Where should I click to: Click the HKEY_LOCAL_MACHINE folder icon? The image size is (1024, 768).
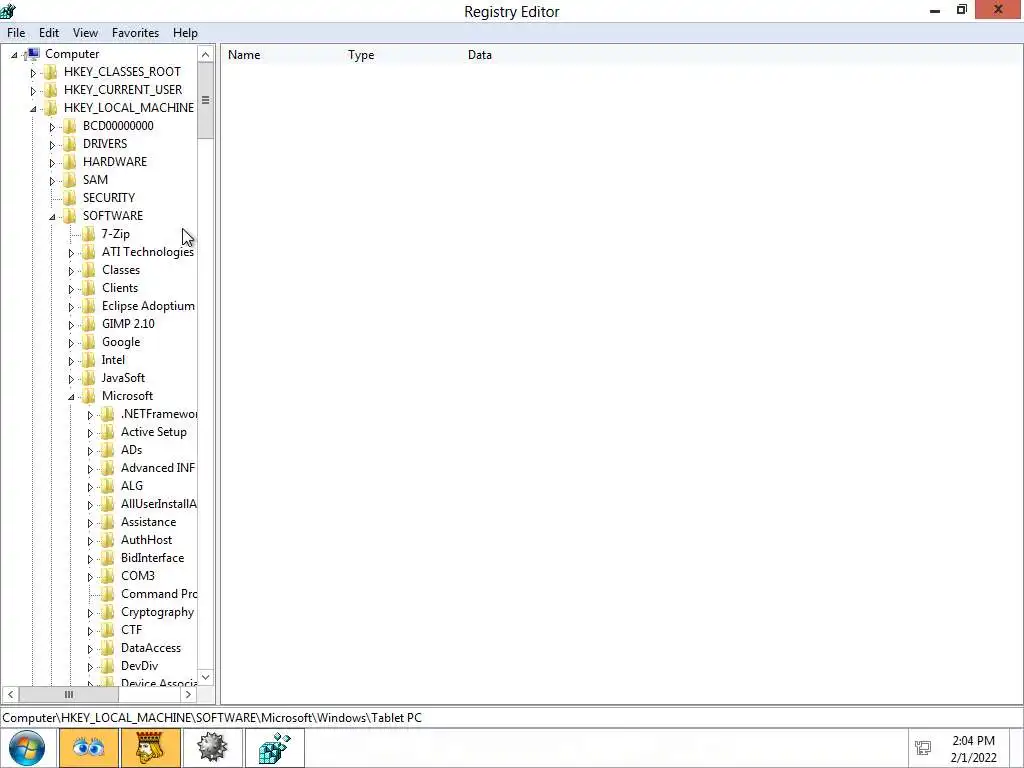51,108
